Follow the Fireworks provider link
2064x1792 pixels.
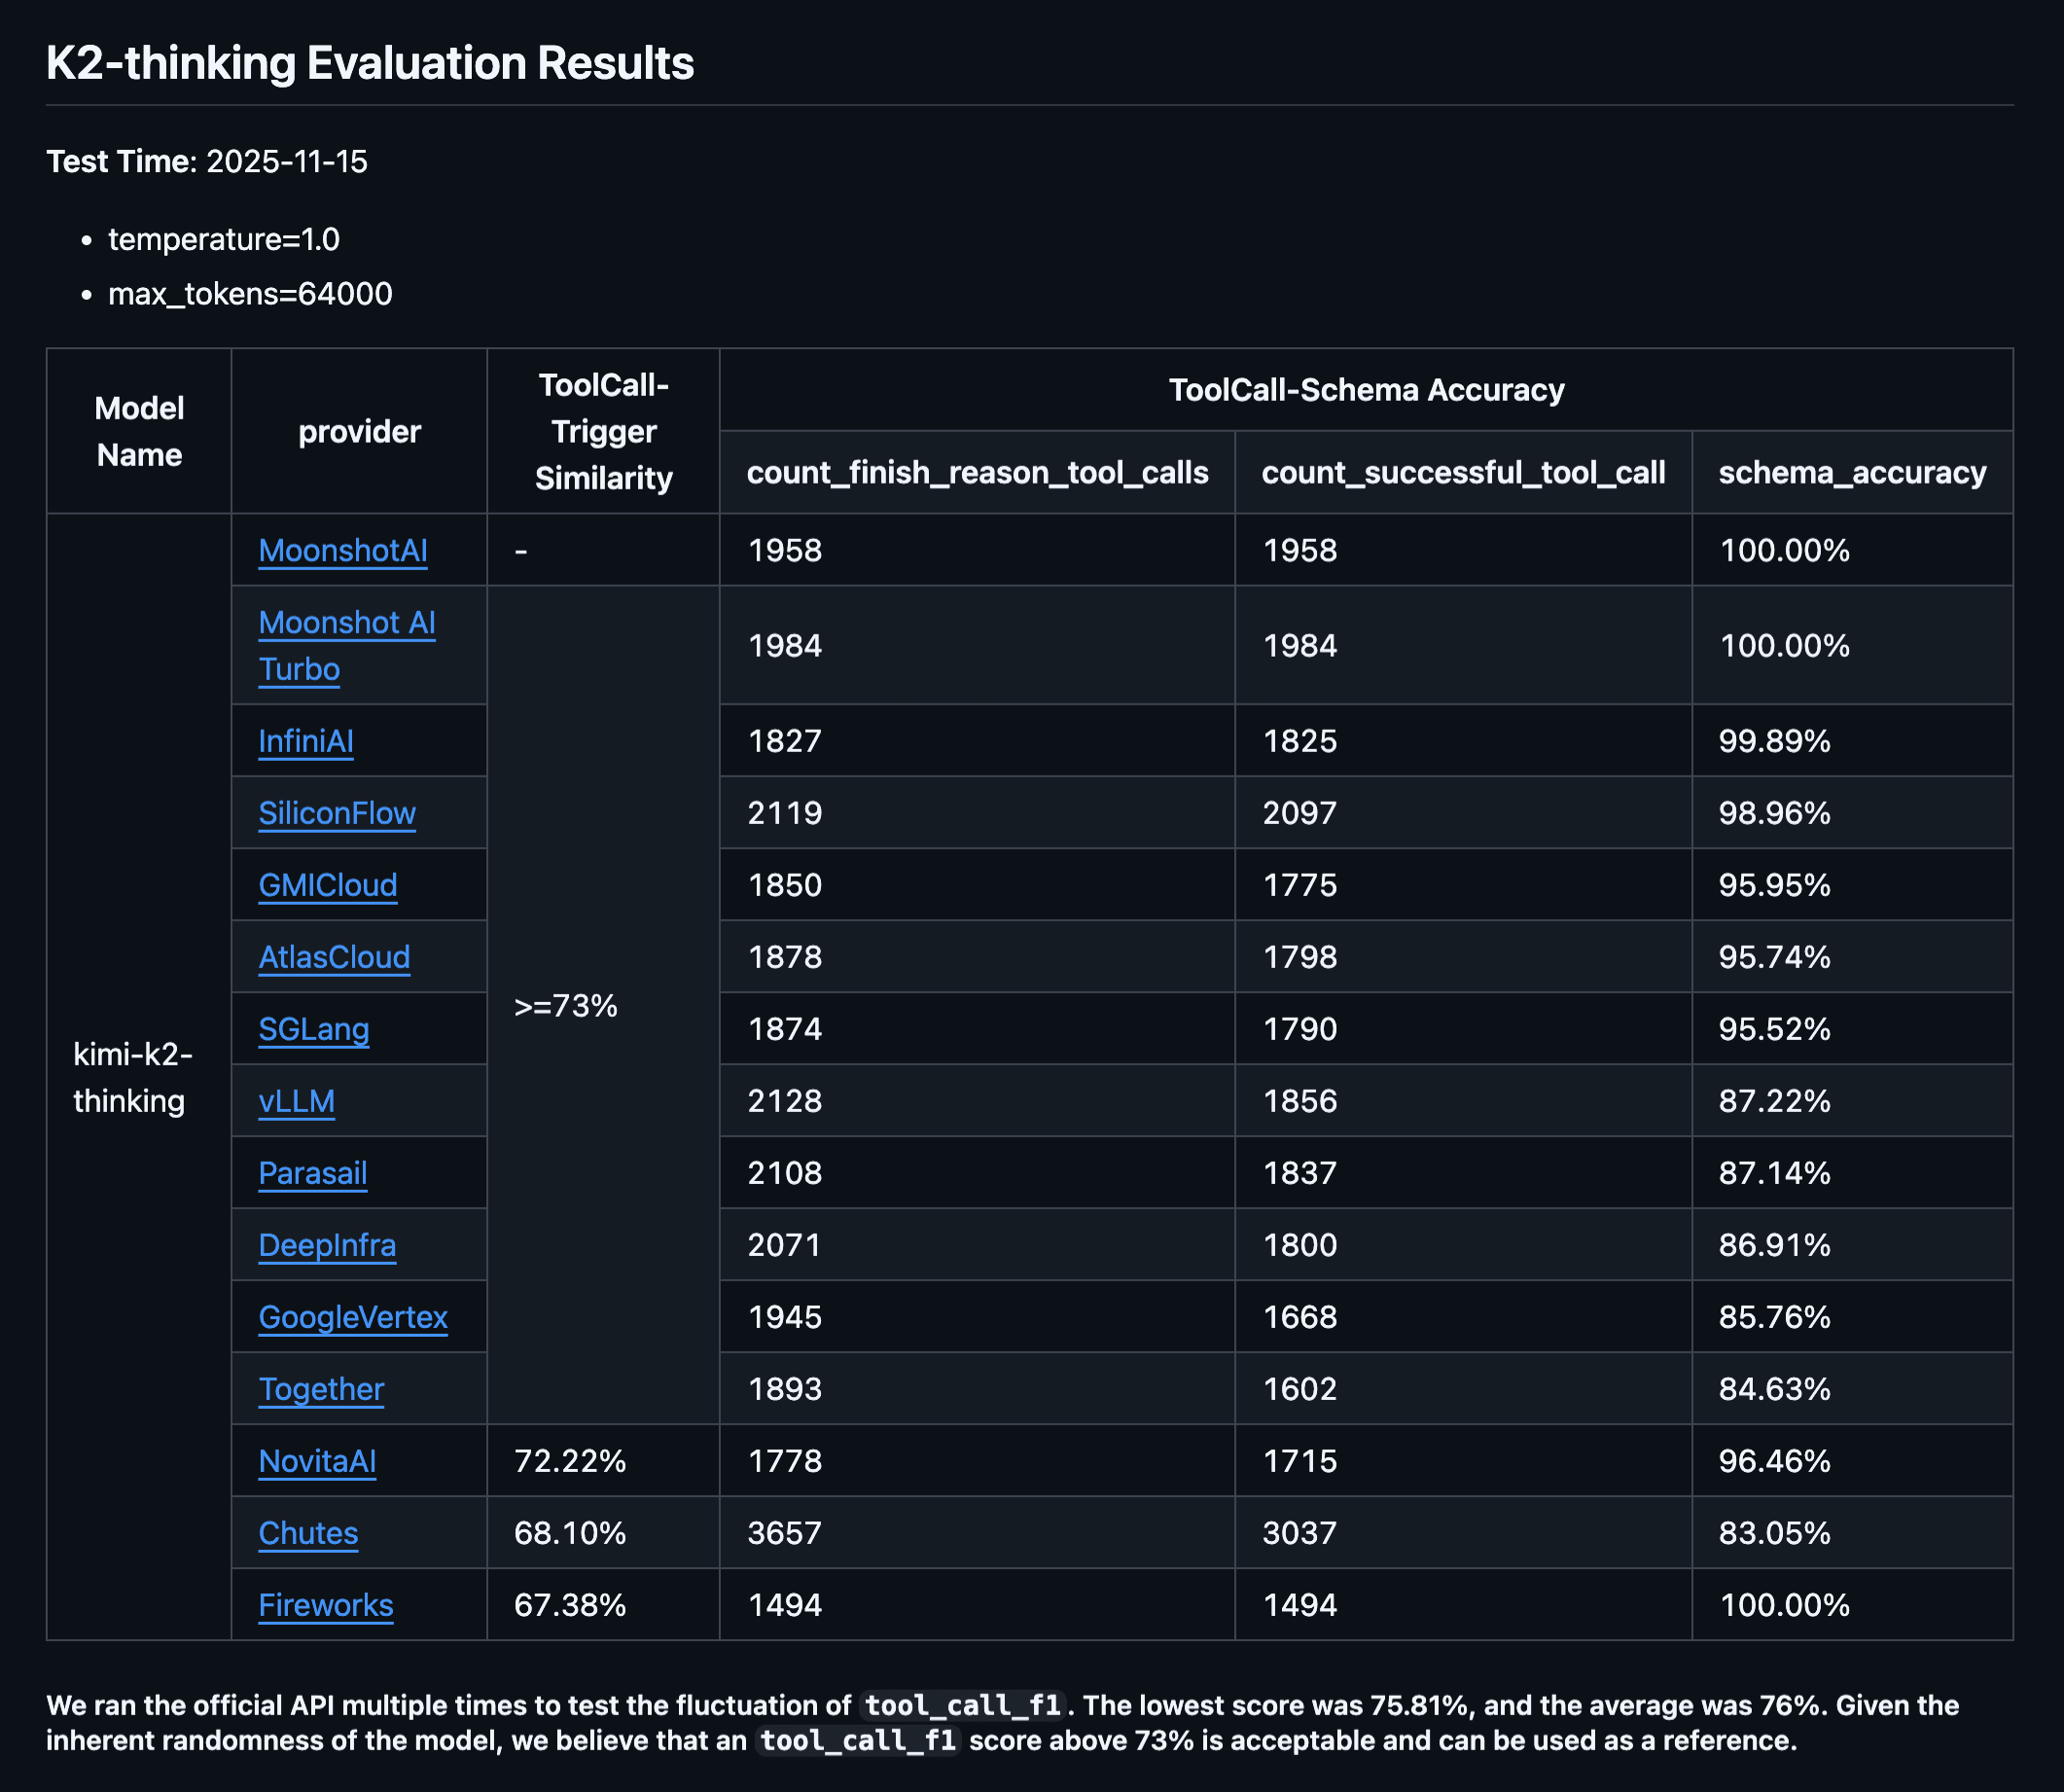[325, 1605]
